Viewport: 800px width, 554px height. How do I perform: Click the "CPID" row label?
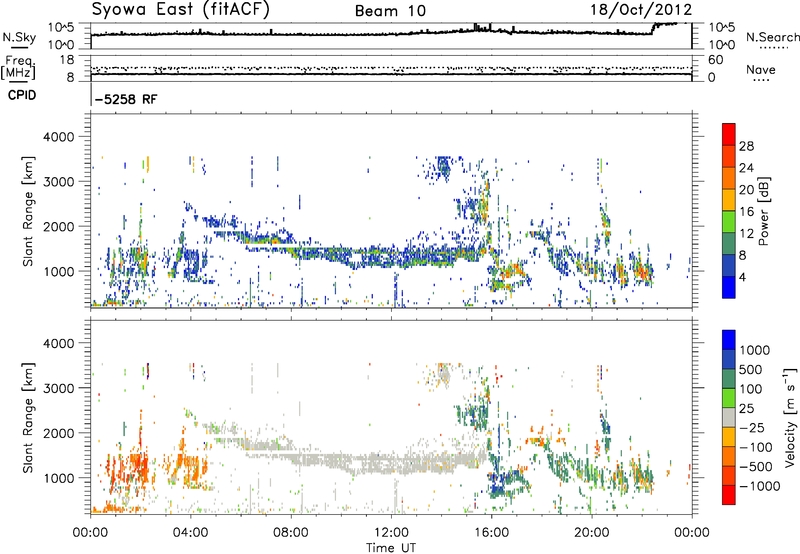(x=22, y=95)
